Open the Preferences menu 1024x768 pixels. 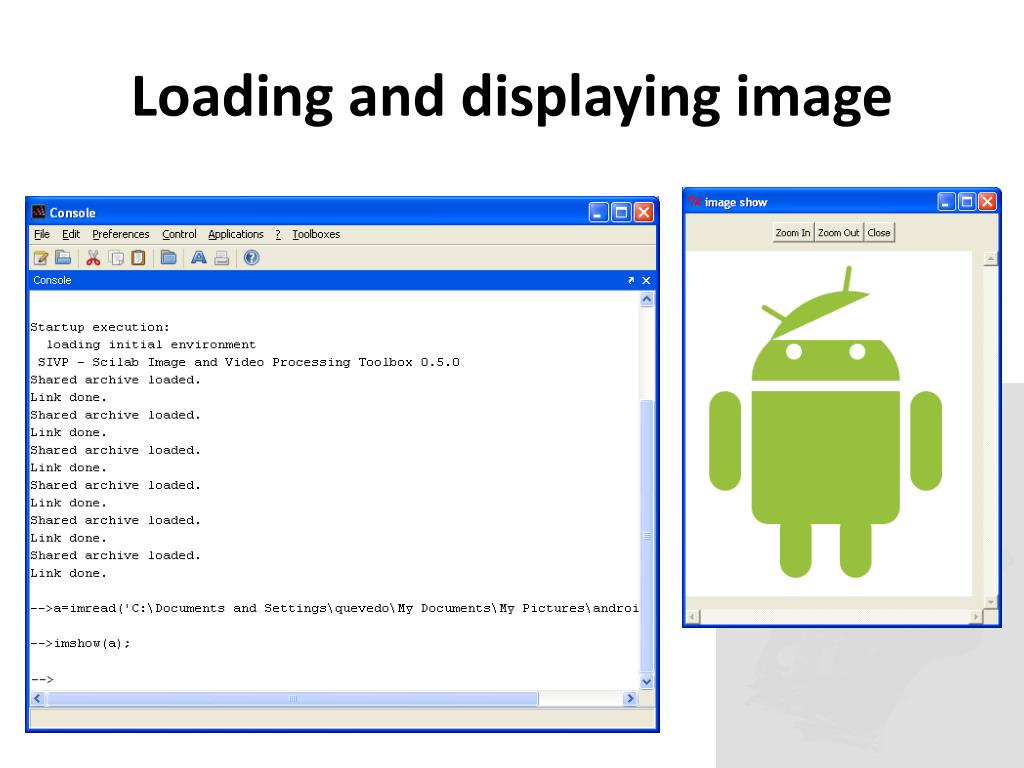point(121,234)
